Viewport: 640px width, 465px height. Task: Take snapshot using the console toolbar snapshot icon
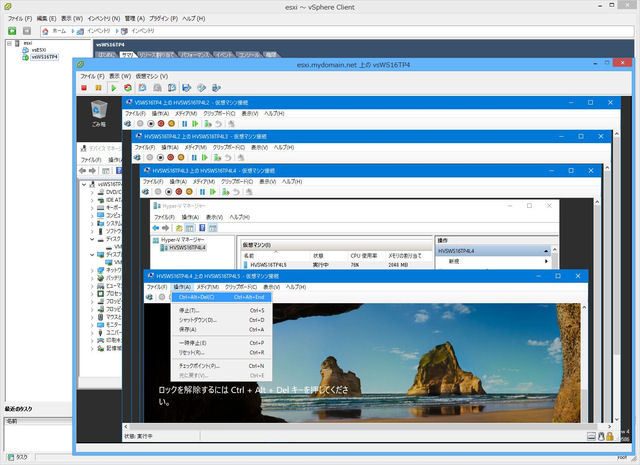pos(142,88)
